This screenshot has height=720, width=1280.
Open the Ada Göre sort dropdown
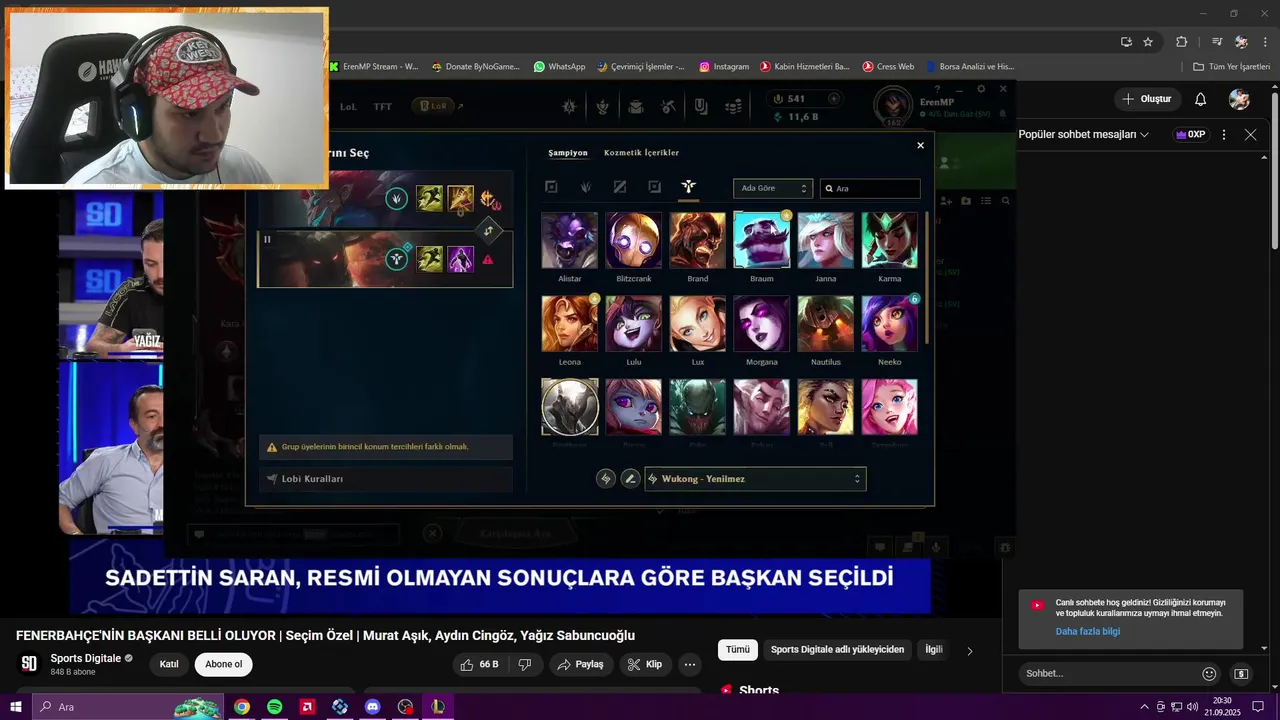pyautogui.click(x=773, y=188)
